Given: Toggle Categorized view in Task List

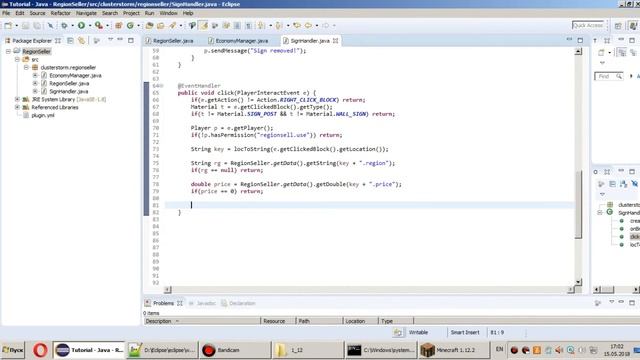Looking at the screenshot, I should [x=621, y=53].
